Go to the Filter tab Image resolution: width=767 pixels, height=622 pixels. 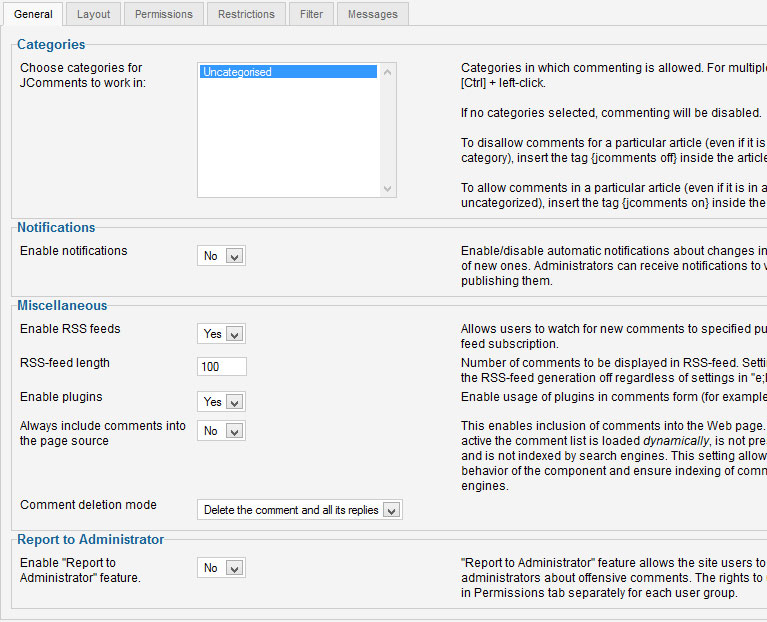(311, 14)
